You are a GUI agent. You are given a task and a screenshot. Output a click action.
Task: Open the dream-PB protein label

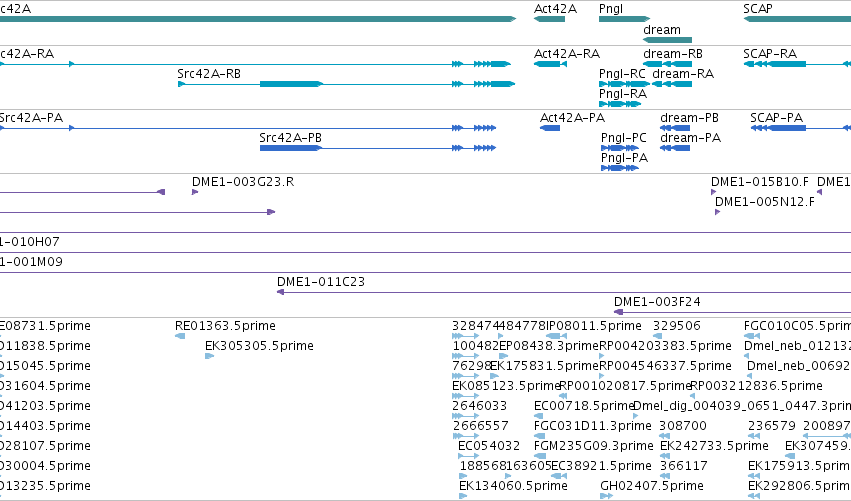point(689,118)
